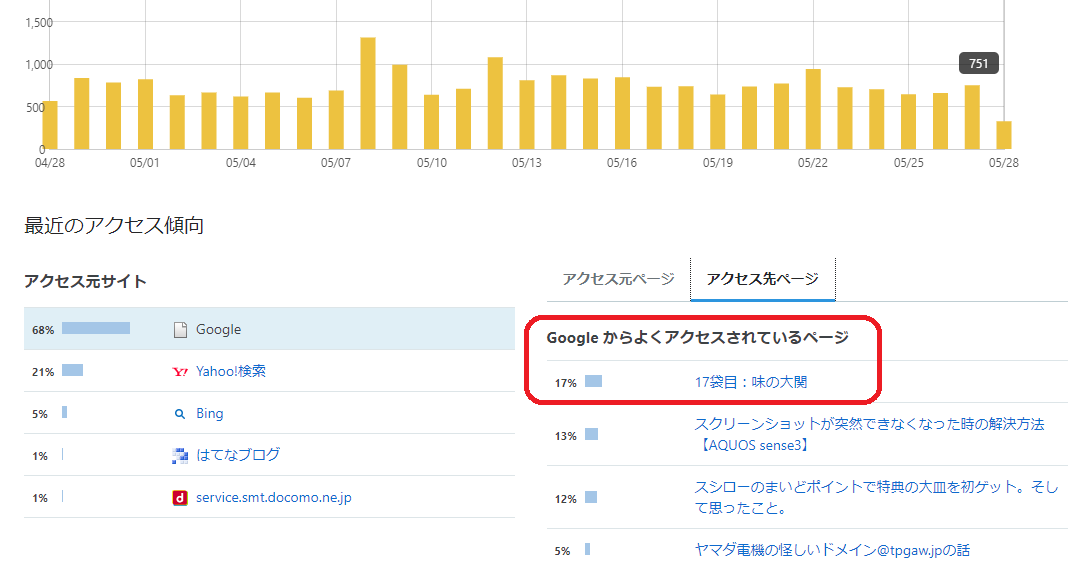Click the Bing magnifier icon
This screenshot has width=1068, height=570.
[x=180, y=414]
